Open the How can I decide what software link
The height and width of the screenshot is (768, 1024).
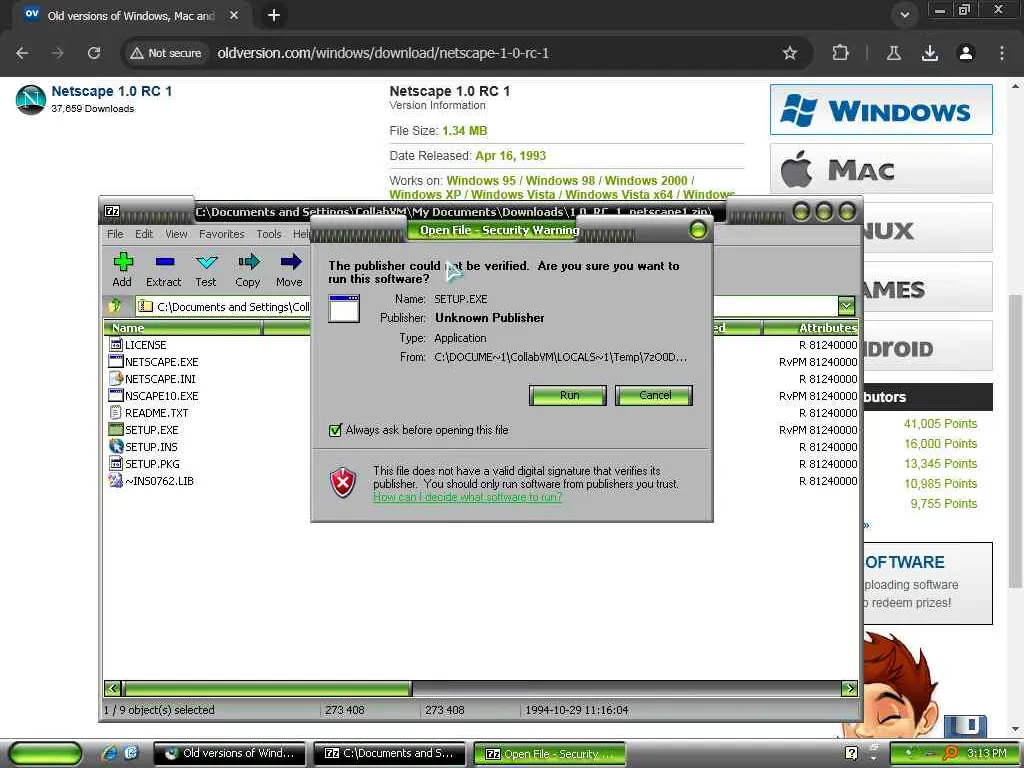tap(468, 497)
